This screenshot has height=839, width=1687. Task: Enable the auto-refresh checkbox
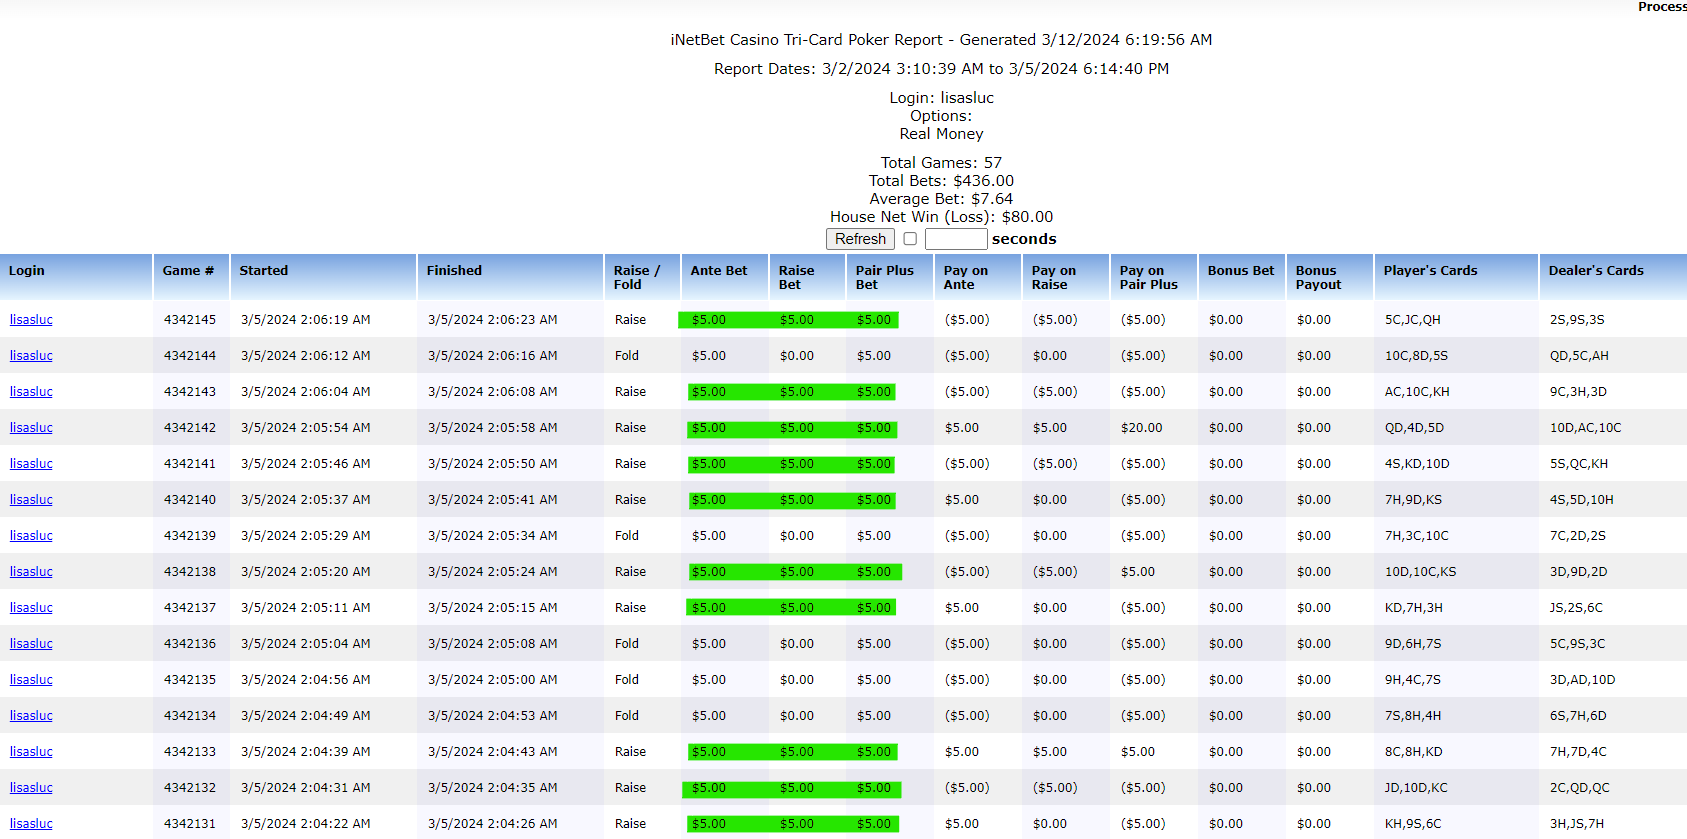910,239
